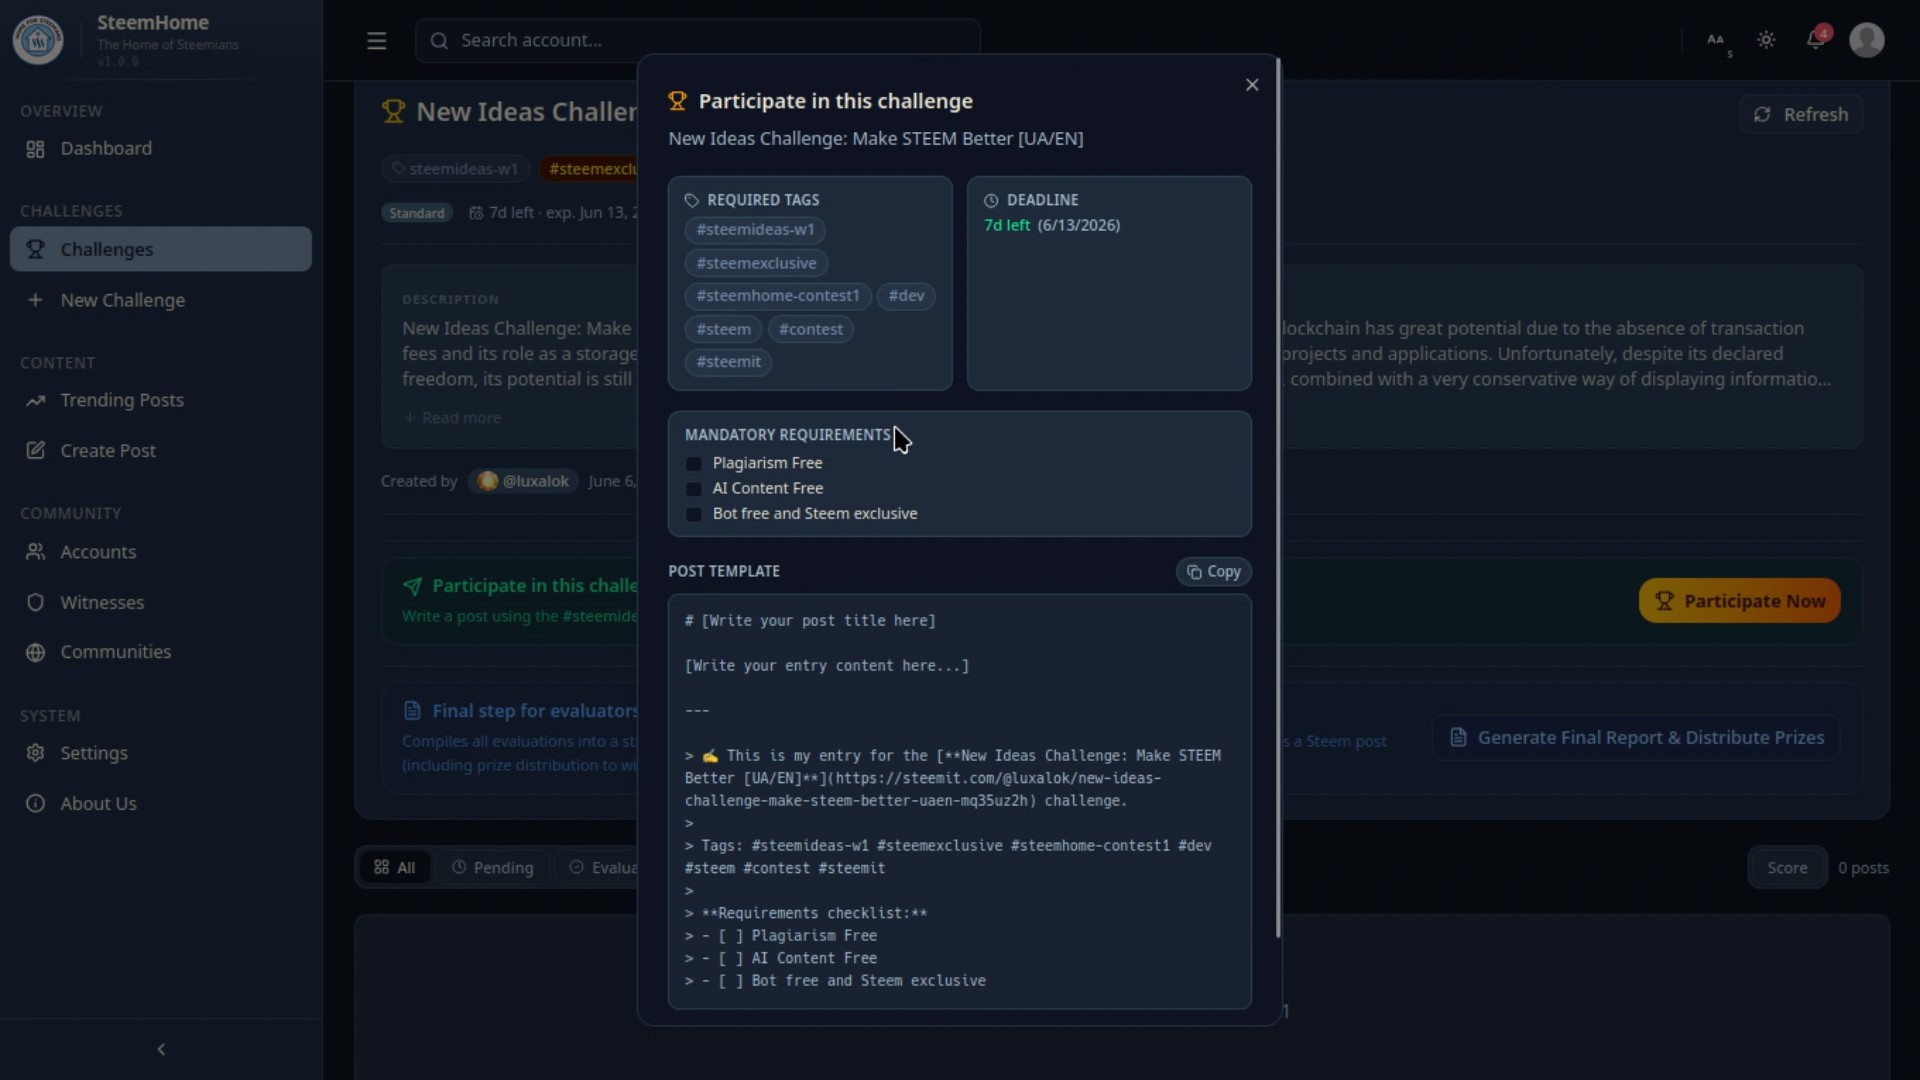
Task: Click the Challenges trophy icon in sidebar
Action: click(36, 249)
